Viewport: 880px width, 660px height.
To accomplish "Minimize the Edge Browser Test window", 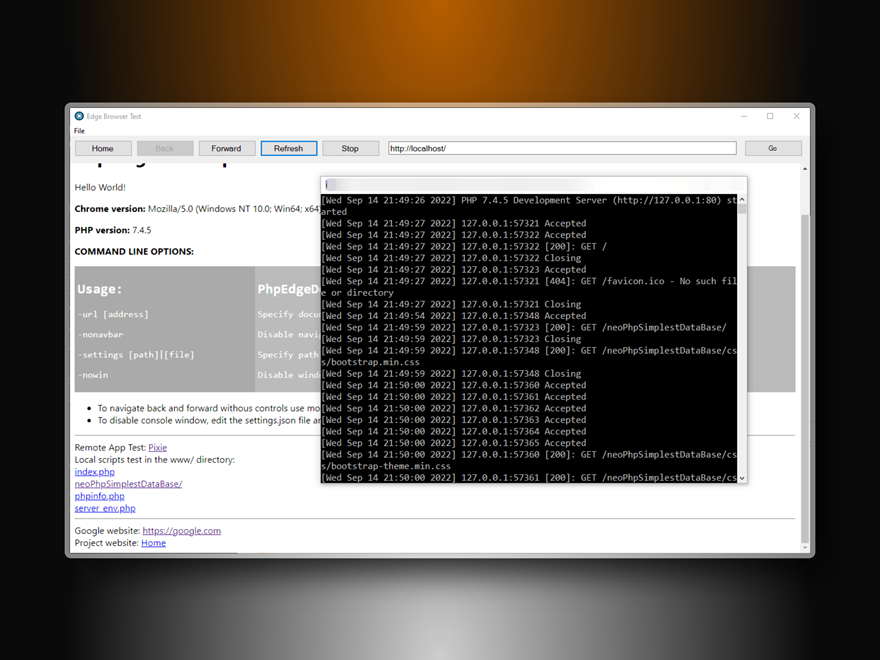I will (743, 116).
